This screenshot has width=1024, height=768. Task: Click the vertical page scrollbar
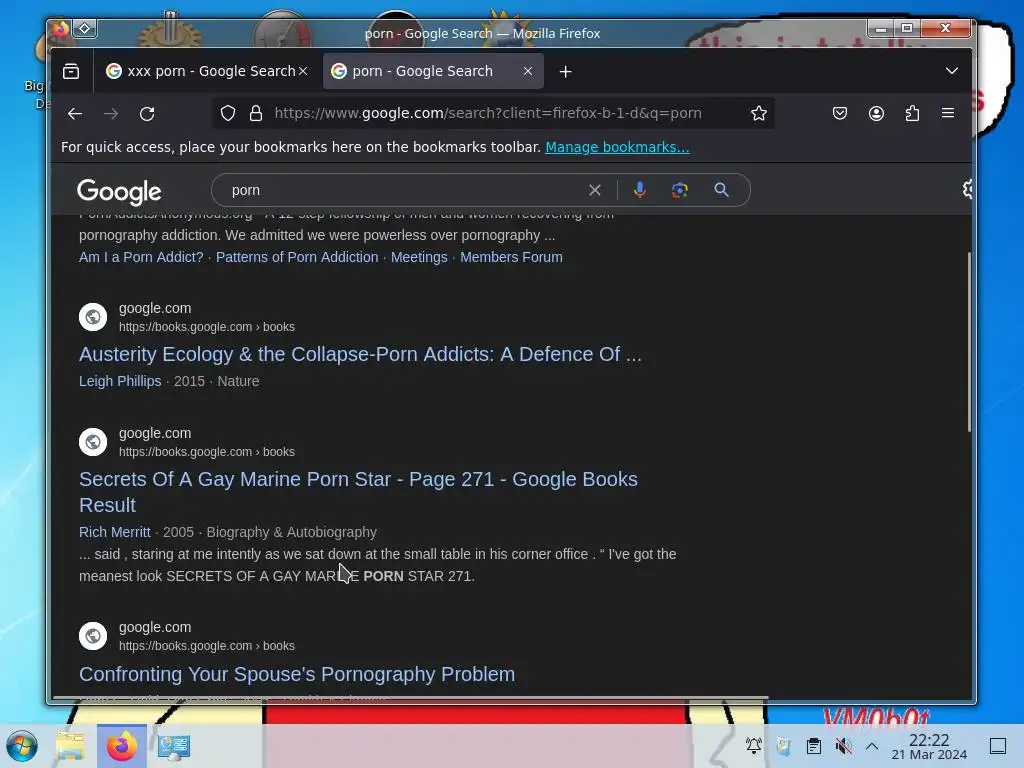tap(969, 342)
